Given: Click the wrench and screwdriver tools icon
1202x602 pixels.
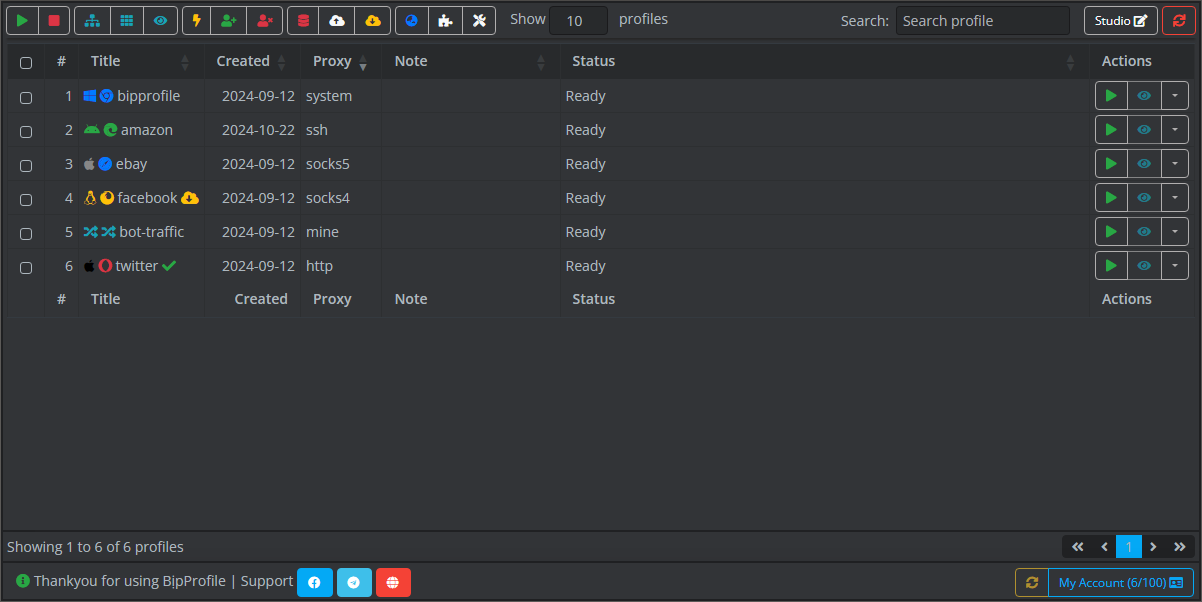Looking at the screenshot, I should pos(479,20).
